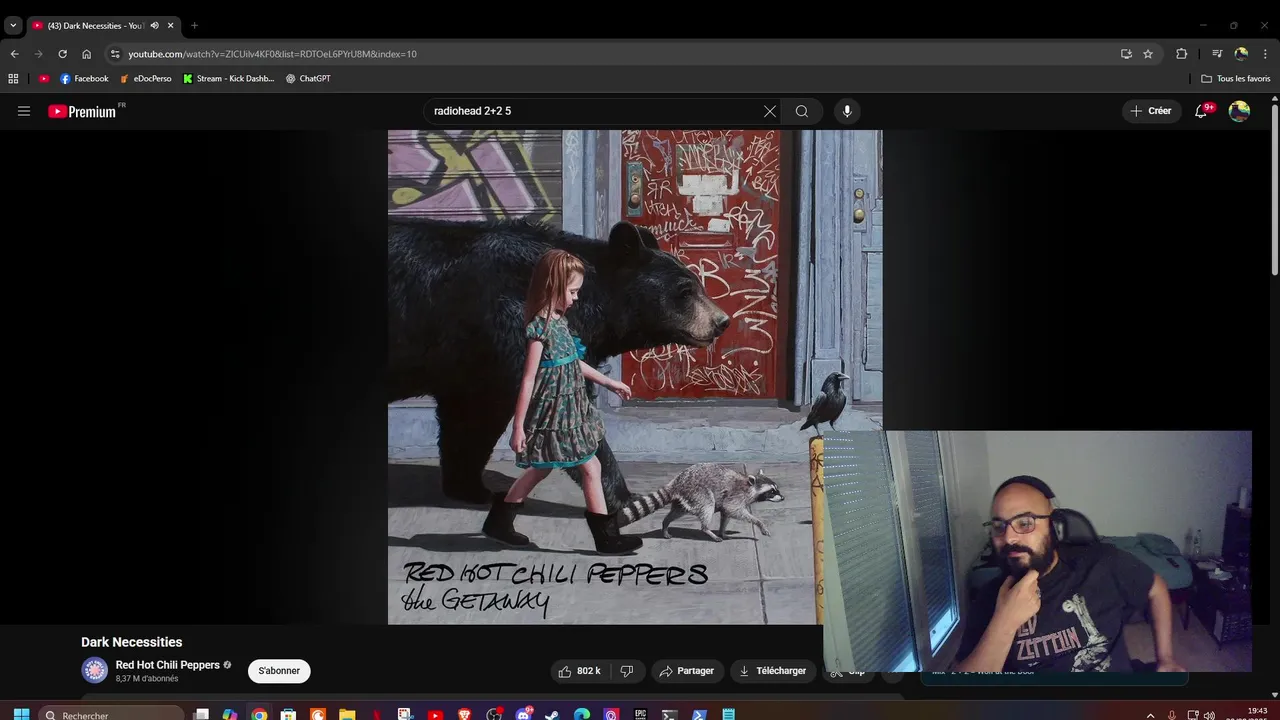
Task: Mute the Dark Necessities tab audio
Action: coord(154,25)
